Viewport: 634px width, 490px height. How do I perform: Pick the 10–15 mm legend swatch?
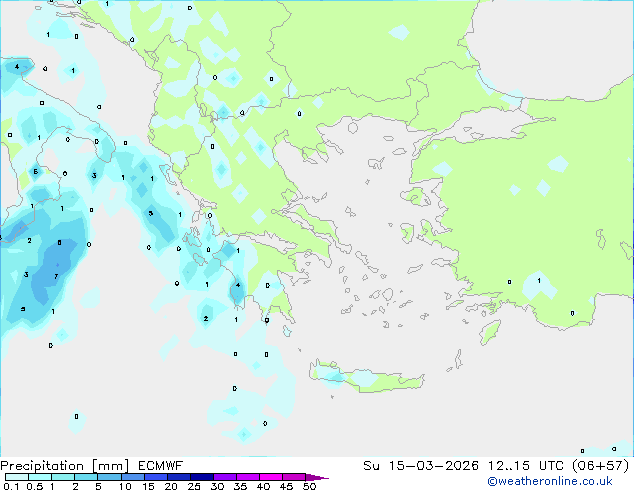[x=132, y=477]
